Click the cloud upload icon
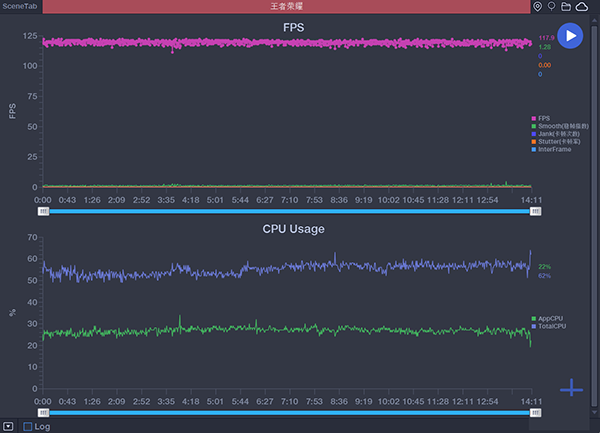This screenshot has height=433, width=600. [x=582, y=7]
